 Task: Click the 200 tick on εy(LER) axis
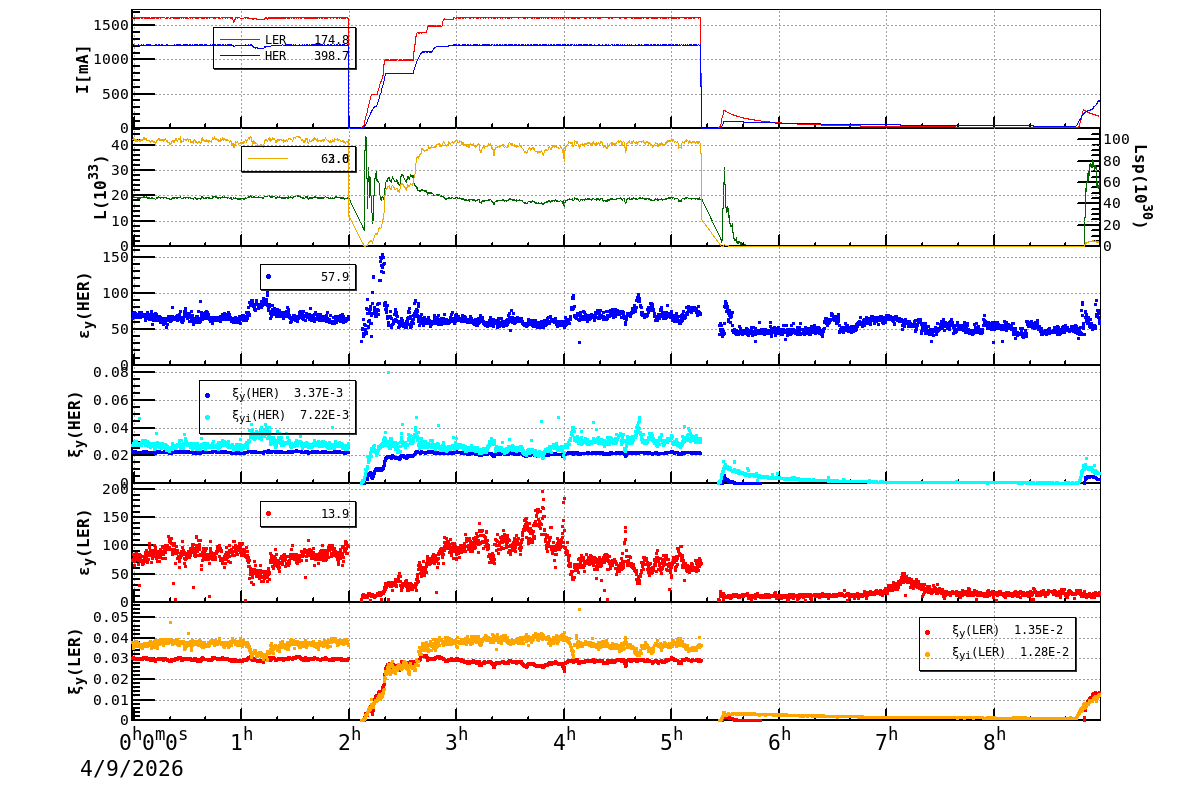pos(115,490)
